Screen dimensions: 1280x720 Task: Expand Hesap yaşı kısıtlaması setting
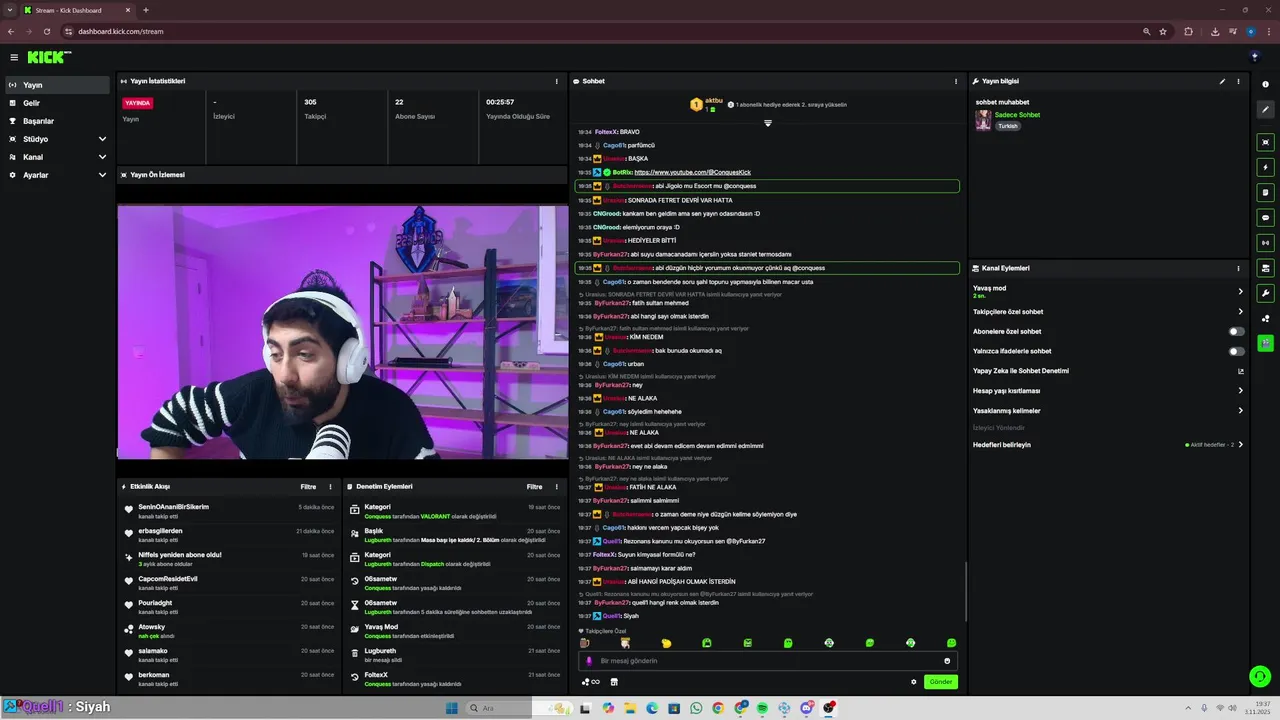1108,391
